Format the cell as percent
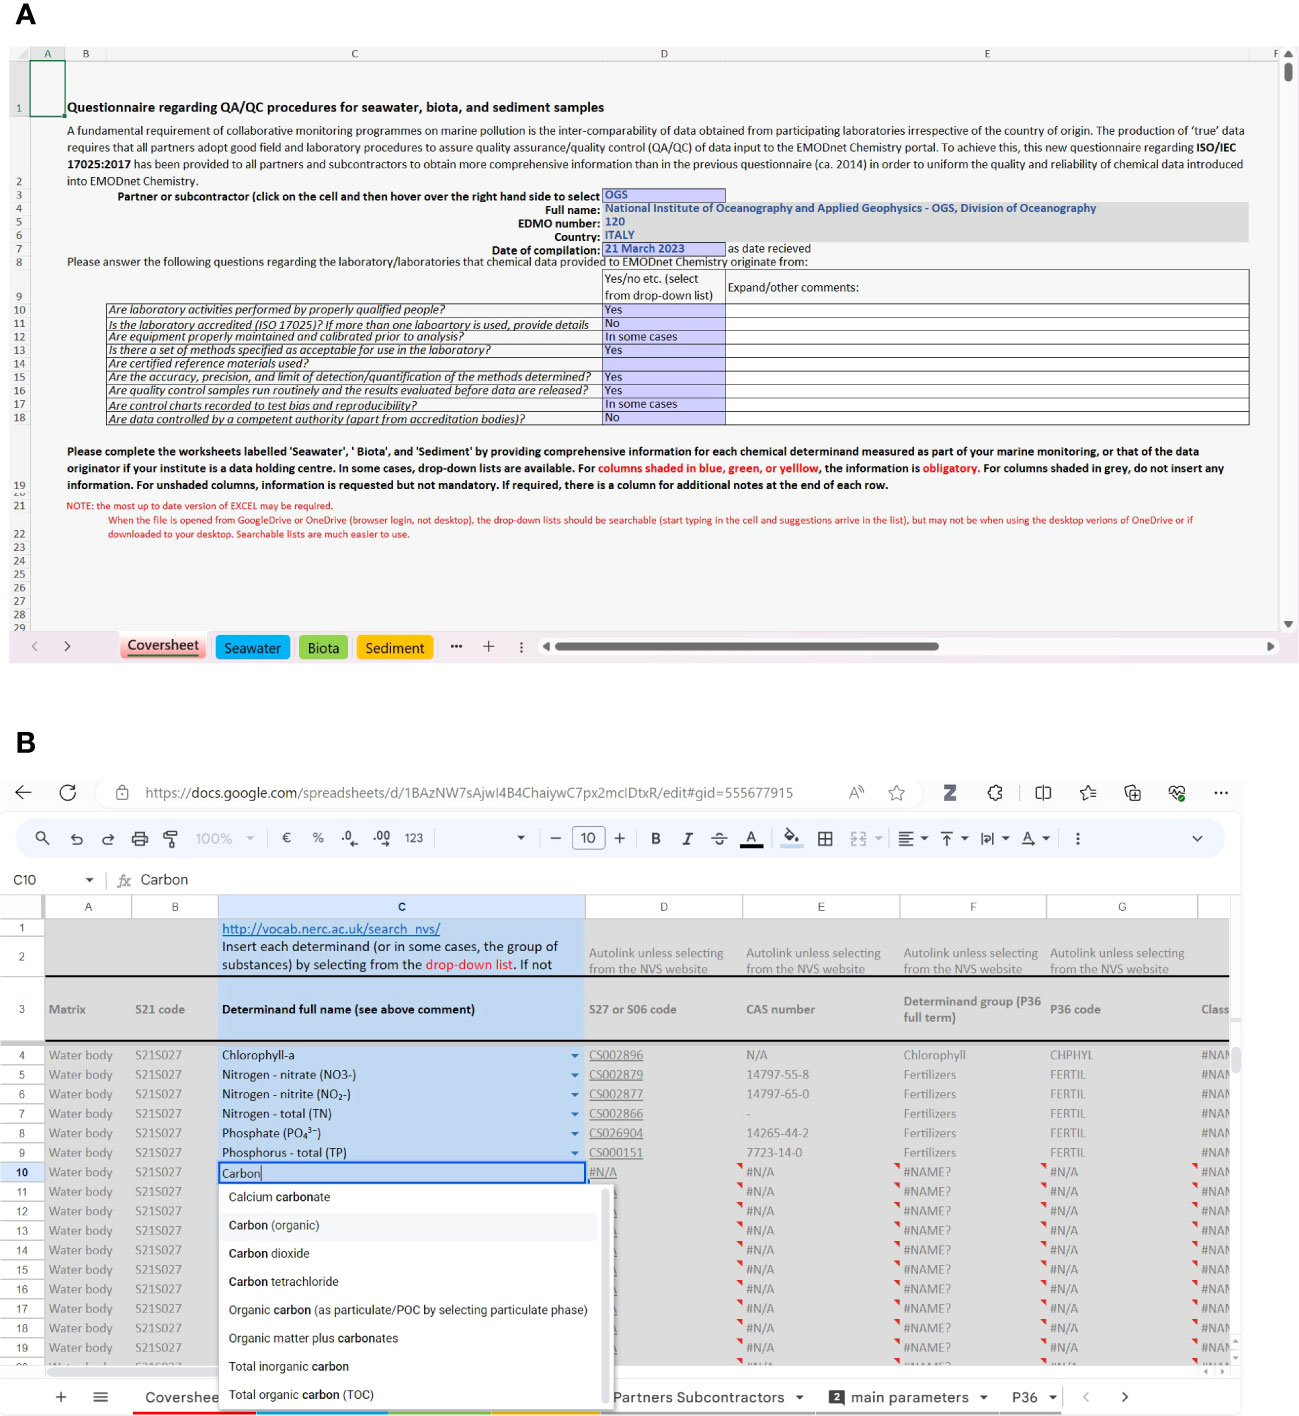Screen dimensions: 1299x1416 click(318, 838)
